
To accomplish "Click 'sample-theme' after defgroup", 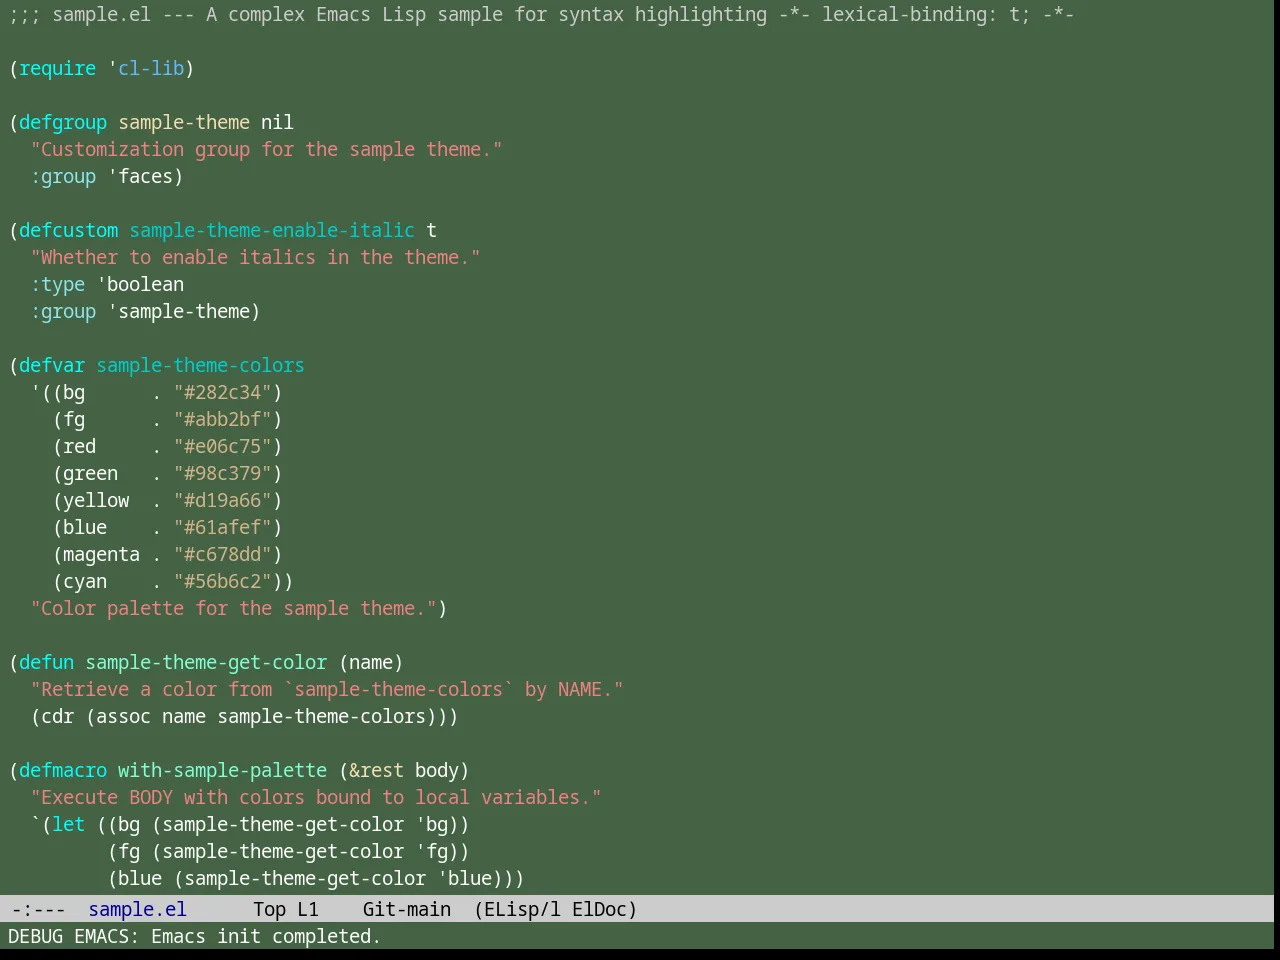I will tap(184, 122).
